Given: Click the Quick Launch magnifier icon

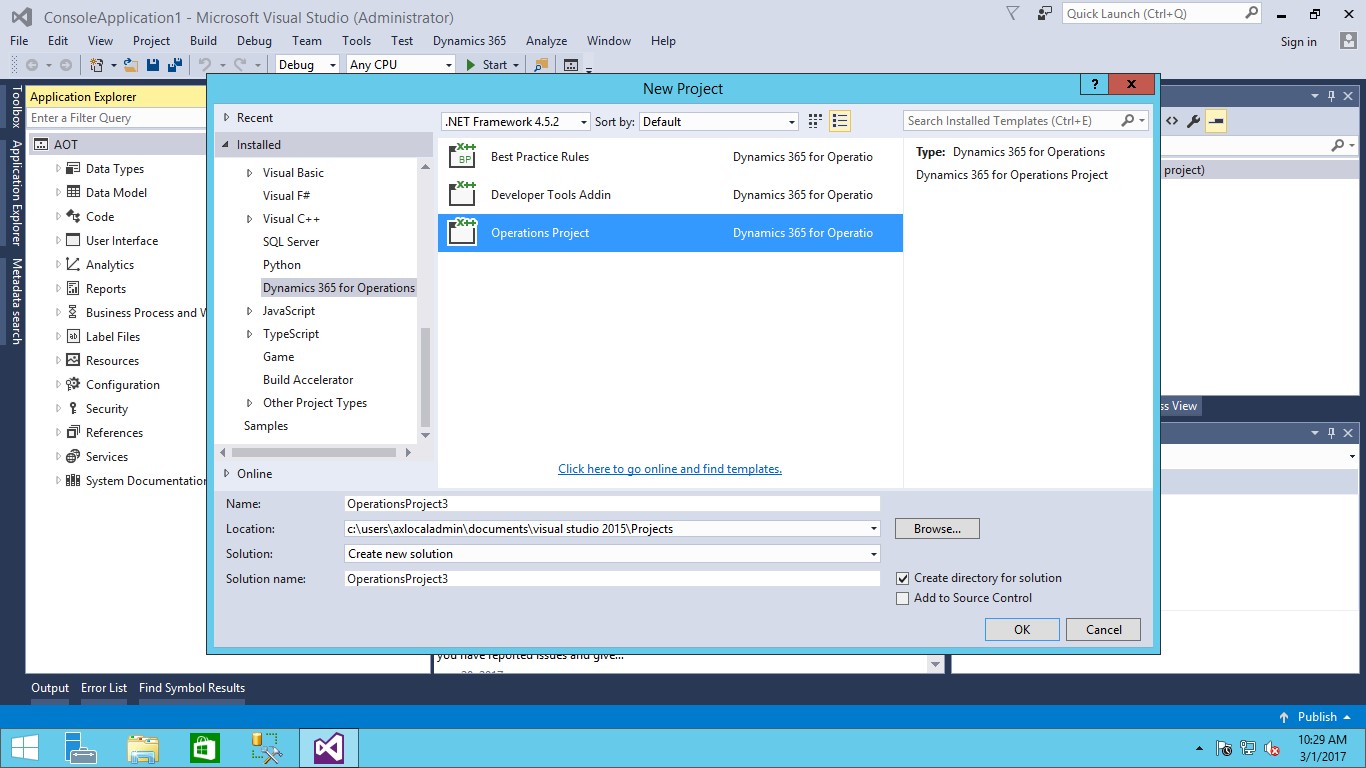Looking at the screenshot, I should pos(1251,13).
